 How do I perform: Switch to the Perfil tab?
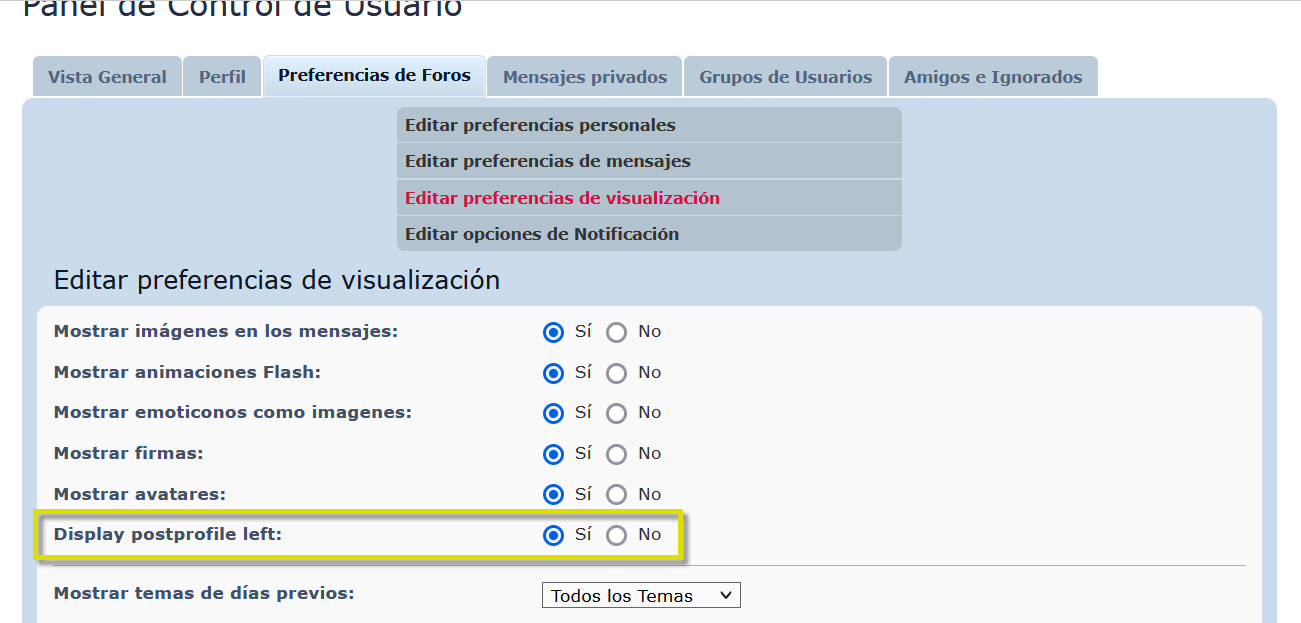tap(222, 77)
